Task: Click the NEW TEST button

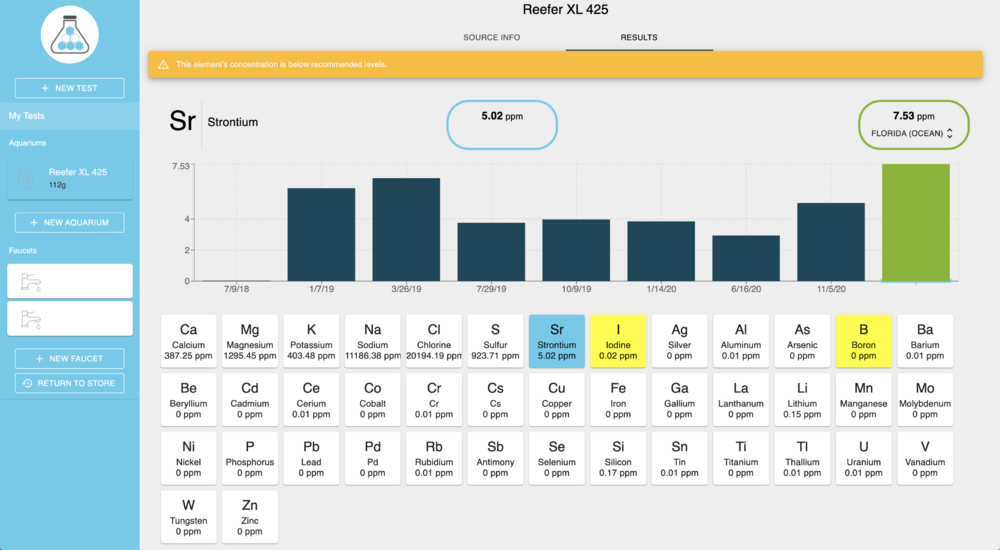Action: tap(70, 88)
